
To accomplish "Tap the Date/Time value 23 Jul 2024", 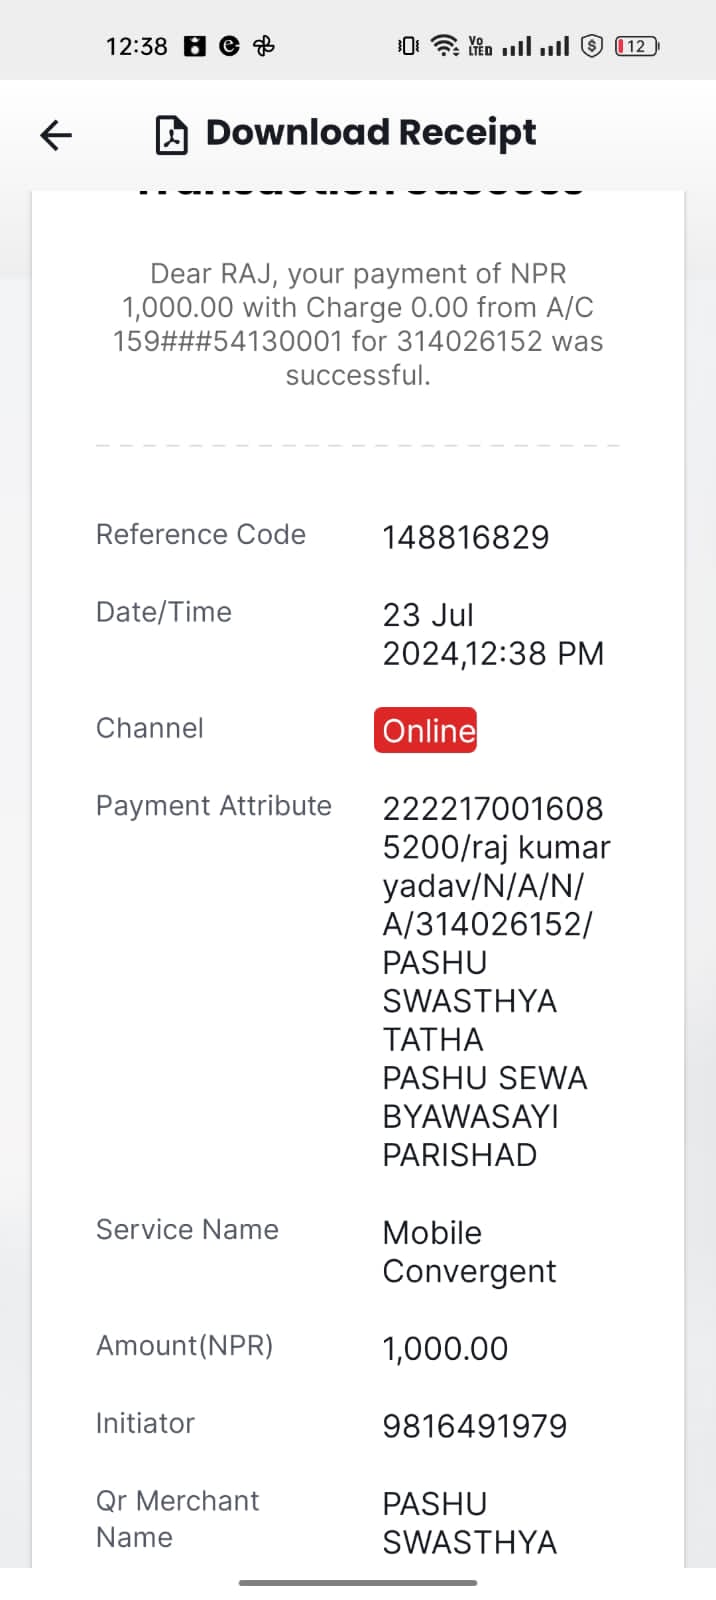I will 493,633.
